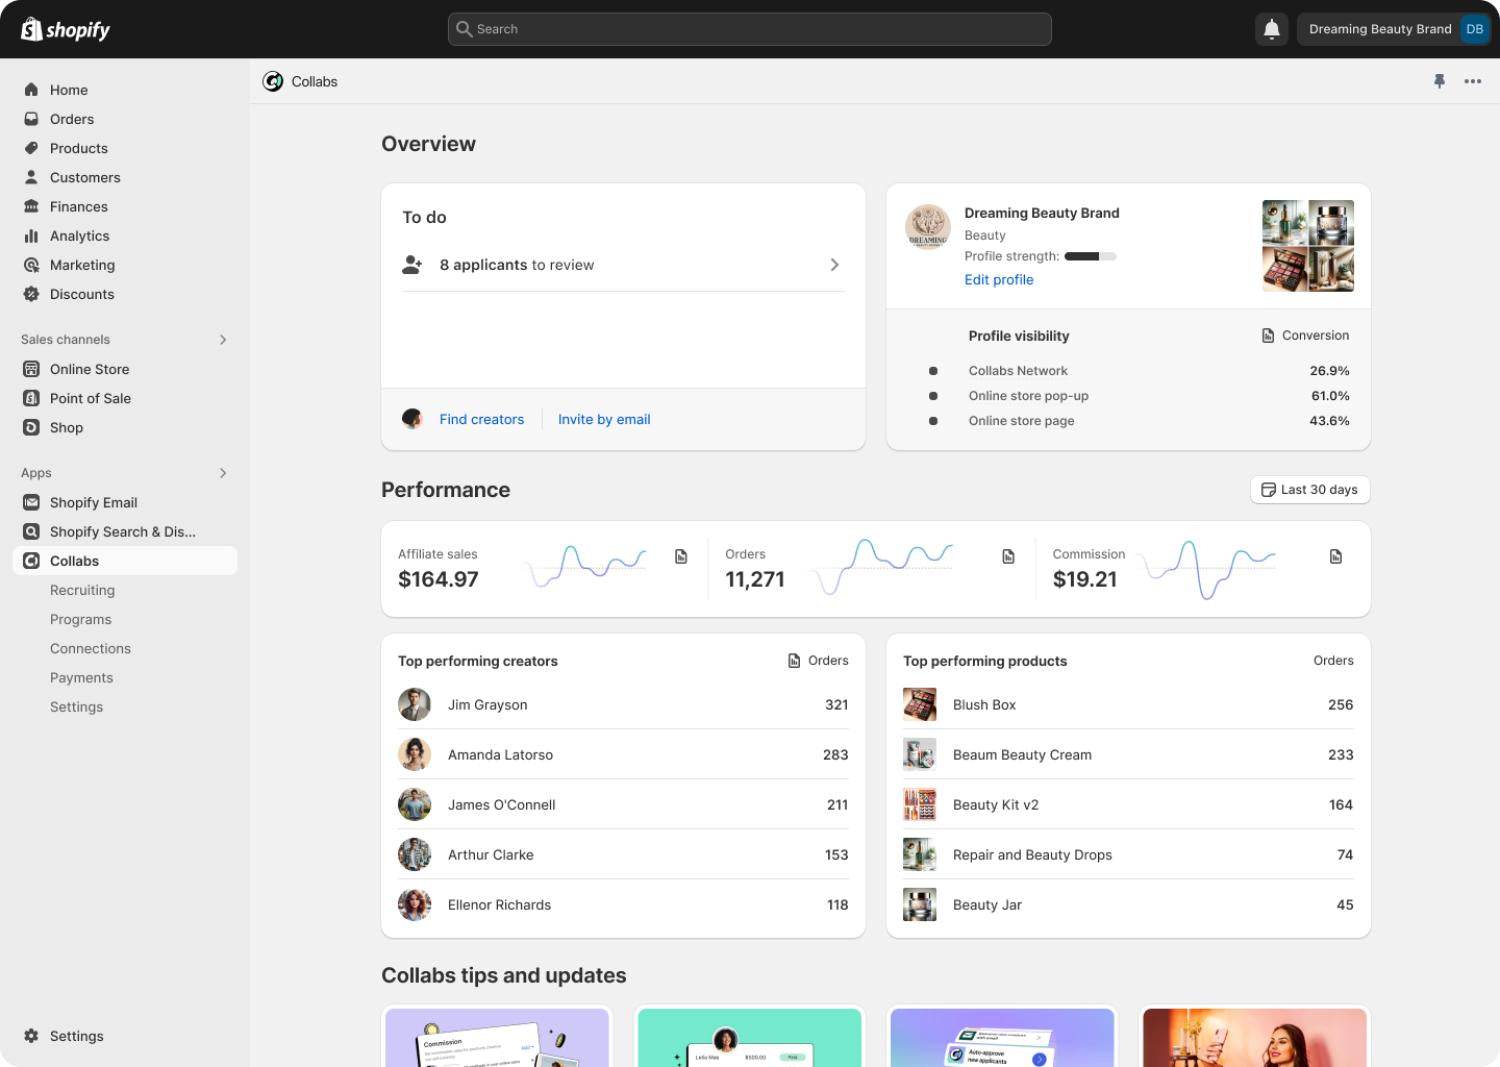Viewport: 1500px width, 1067px height.
Task: Click the Edit profile link
Action: (x=998, y=279)
